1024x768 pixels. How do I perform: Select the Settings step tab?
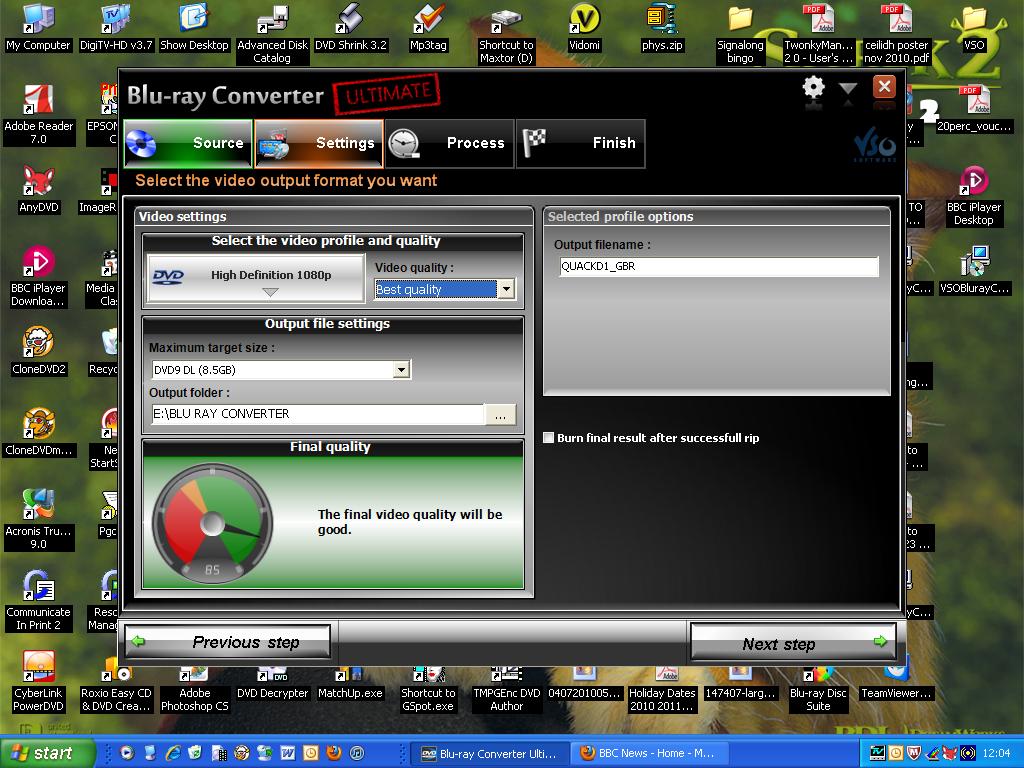pos(319,143)
